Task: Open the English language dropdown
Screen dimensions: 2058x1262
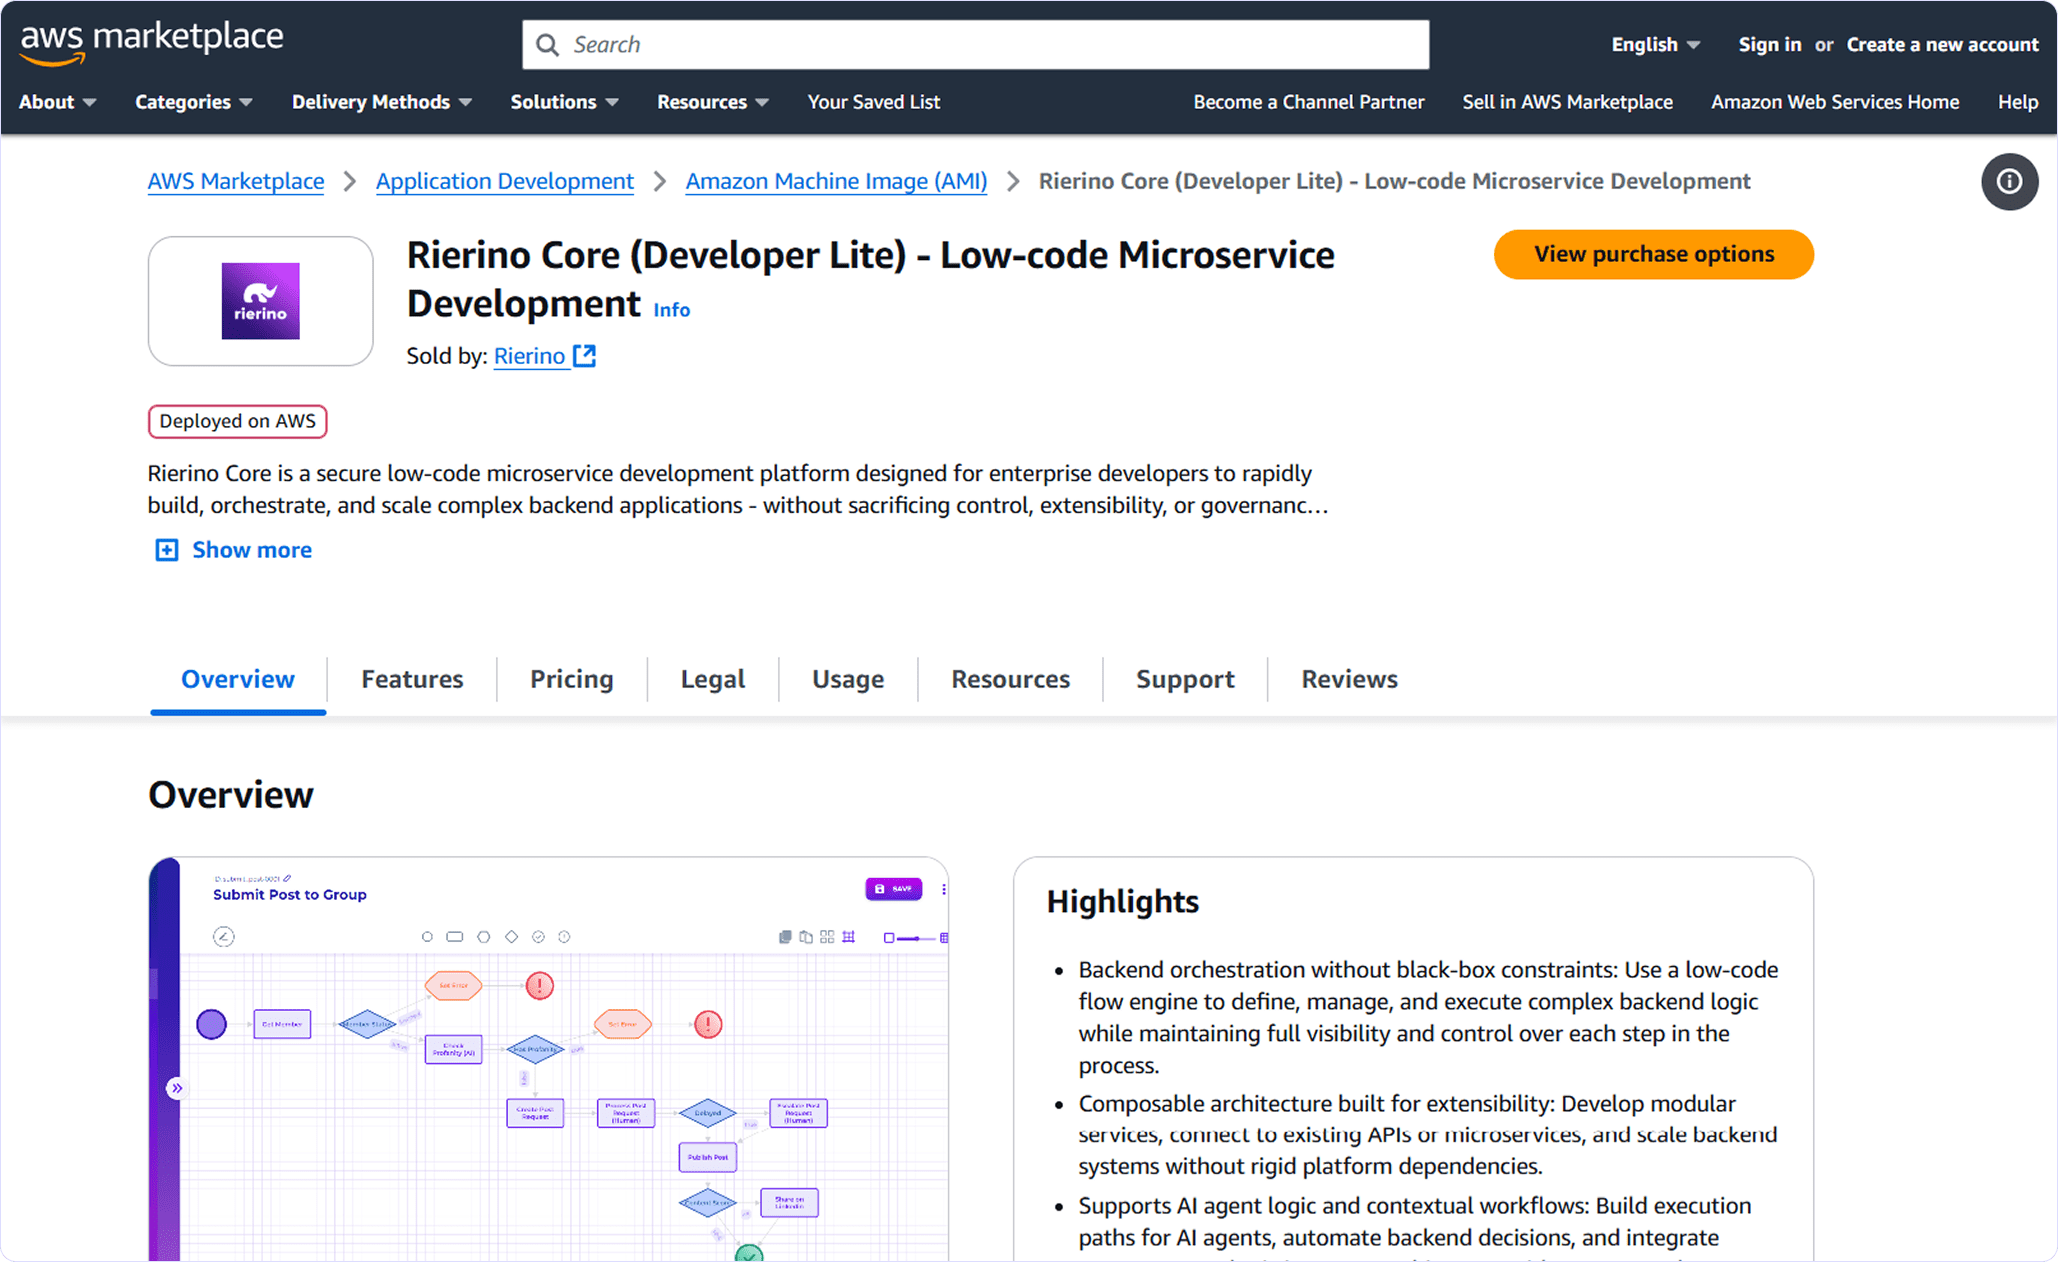Action: [1655, 45]
